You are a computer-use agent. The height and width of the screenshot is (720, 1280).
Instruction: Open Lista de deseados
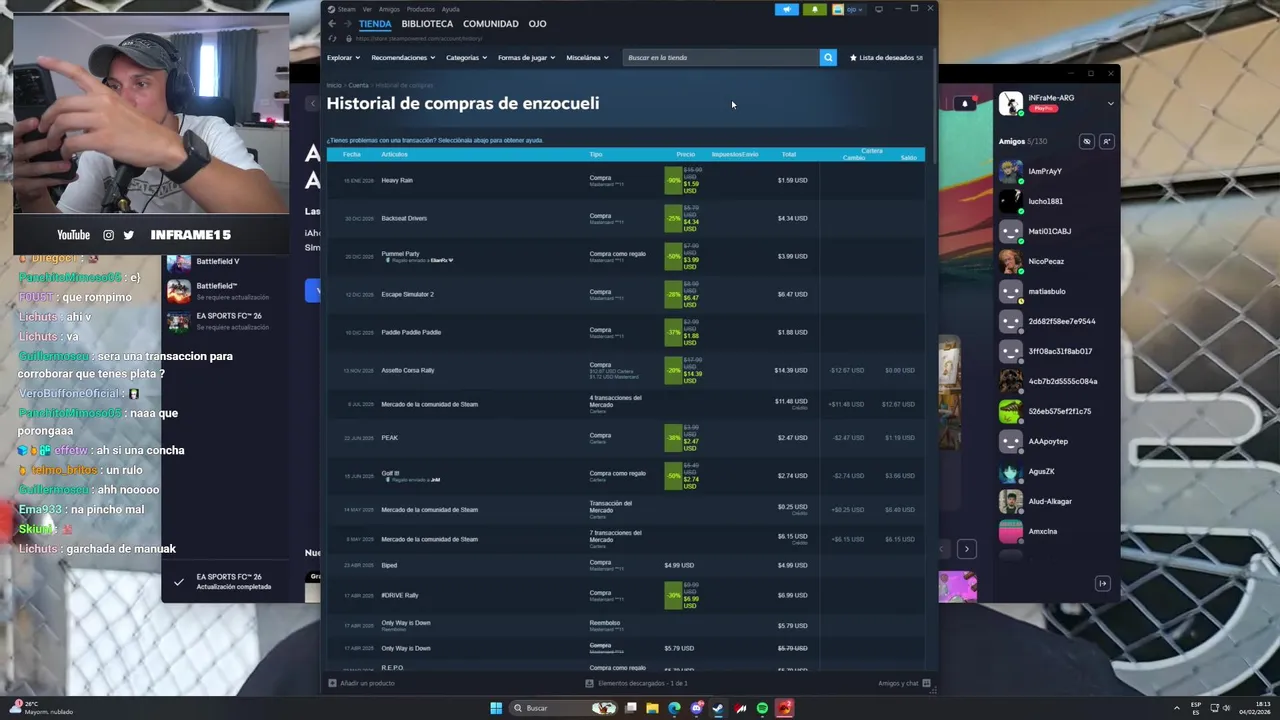886,58
